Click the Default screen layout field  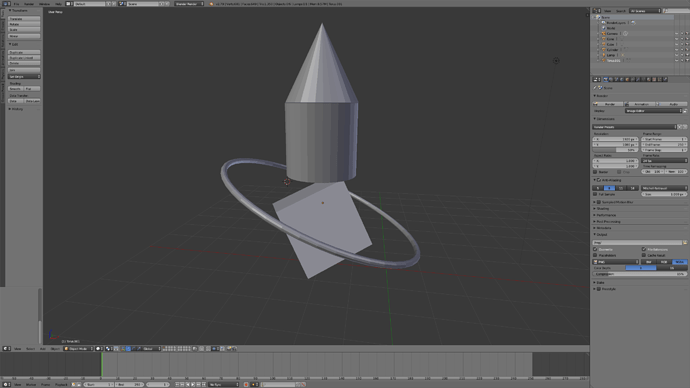click(x=90, y=4)
